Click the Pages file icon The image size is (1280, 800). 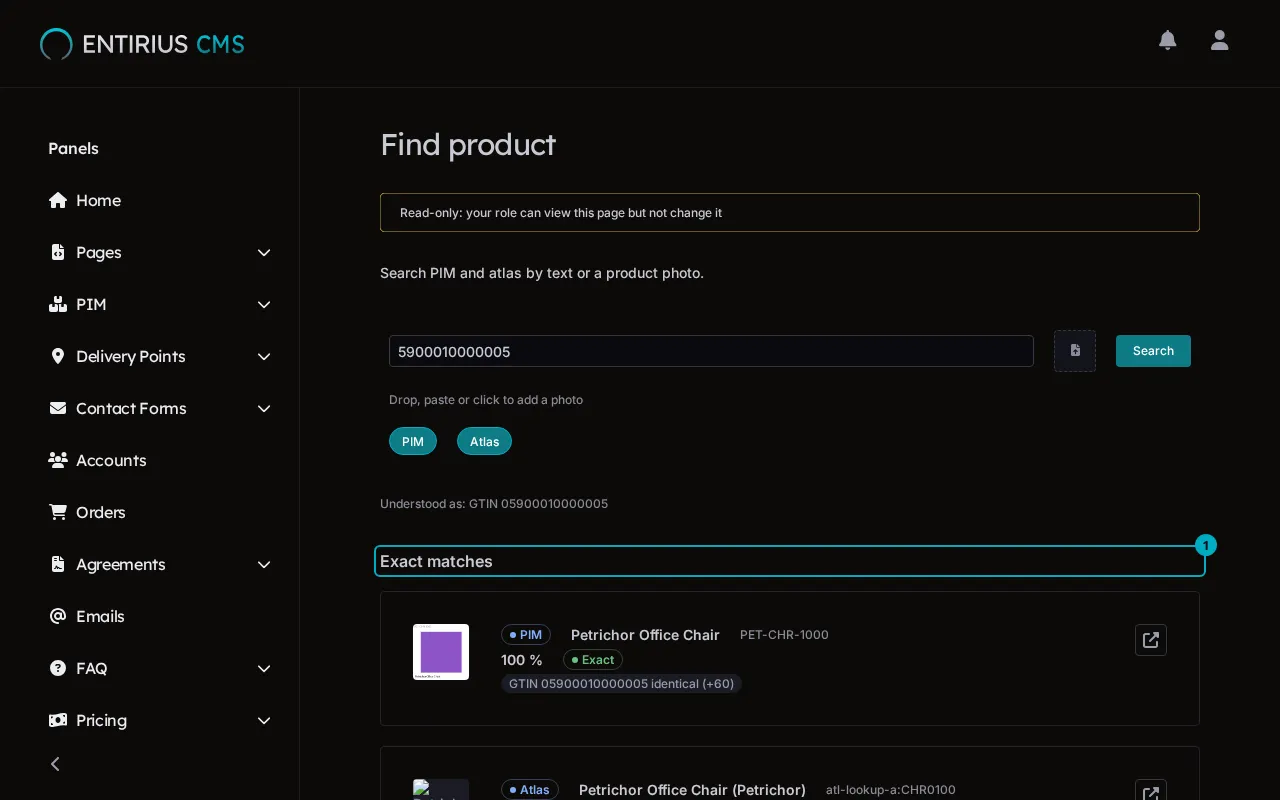point(58,252)
